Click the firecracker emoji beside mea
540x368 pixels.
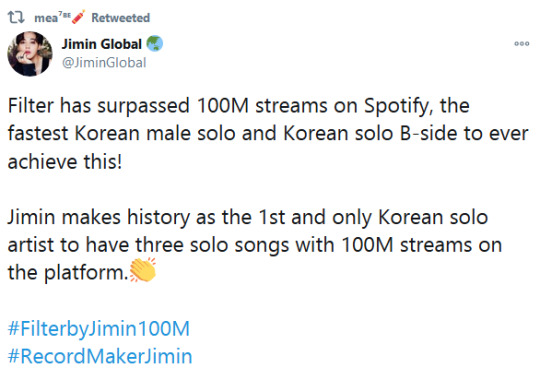click(79, 17)
